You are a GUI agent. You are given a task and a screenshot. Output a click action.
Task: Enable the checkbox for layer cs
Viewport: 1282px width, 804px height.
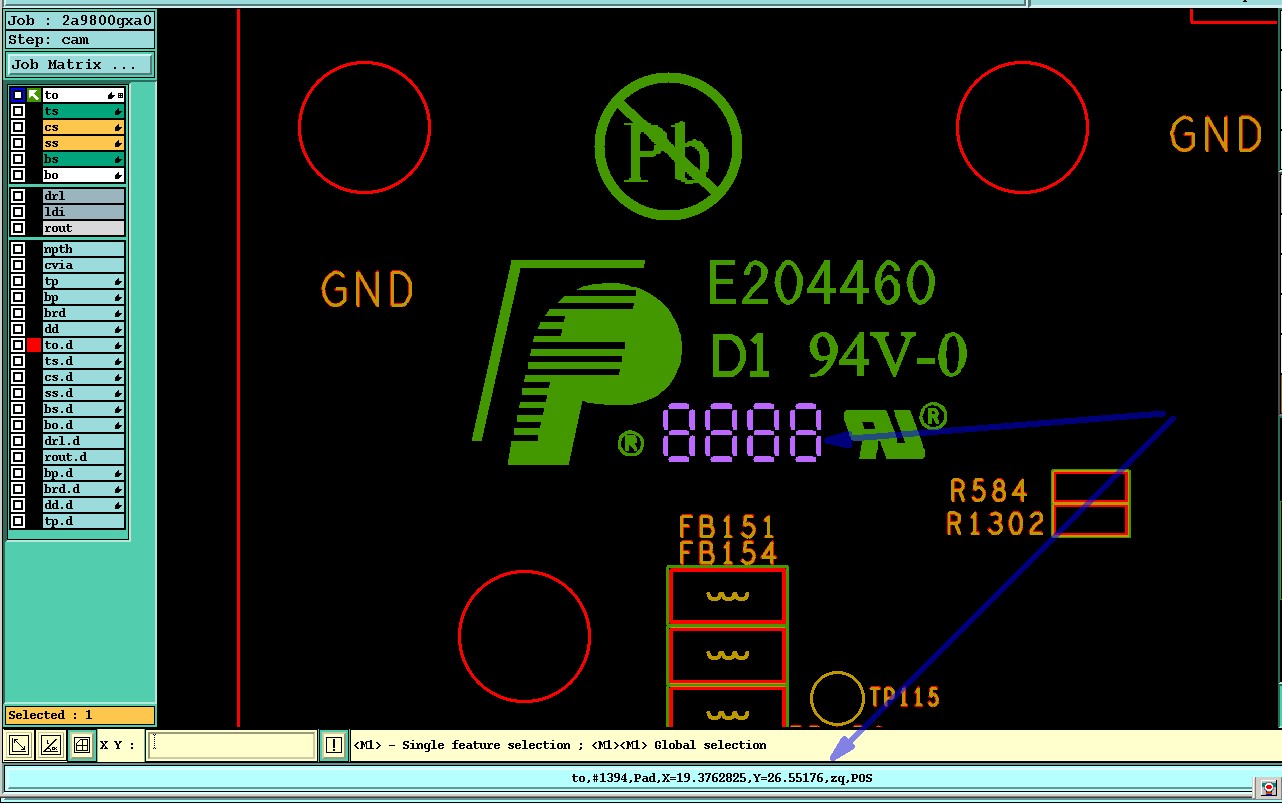click(18, 127)
